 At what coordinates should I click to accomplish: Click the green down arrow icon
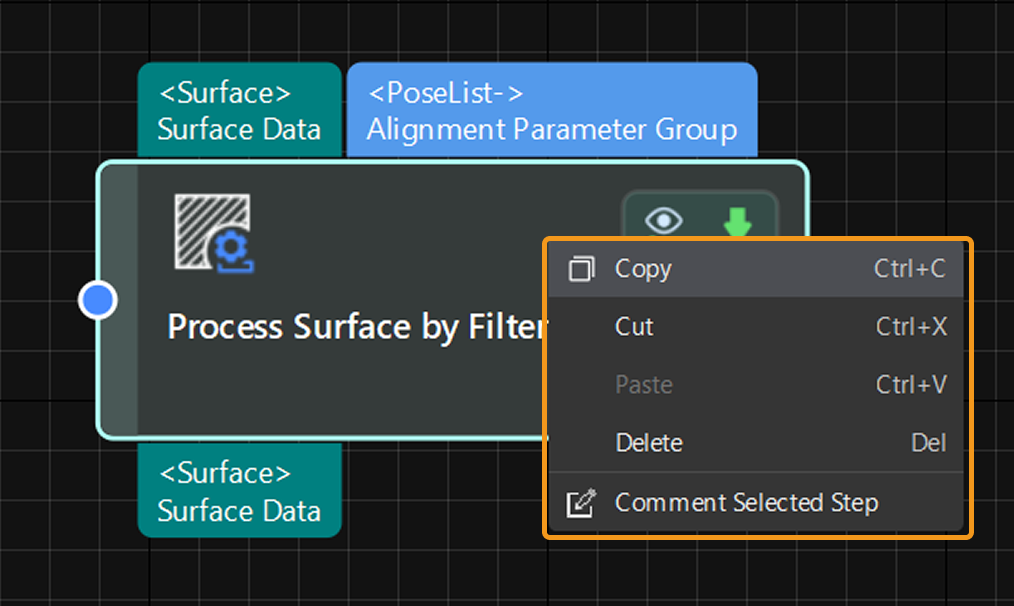click(x=737, y=221)
